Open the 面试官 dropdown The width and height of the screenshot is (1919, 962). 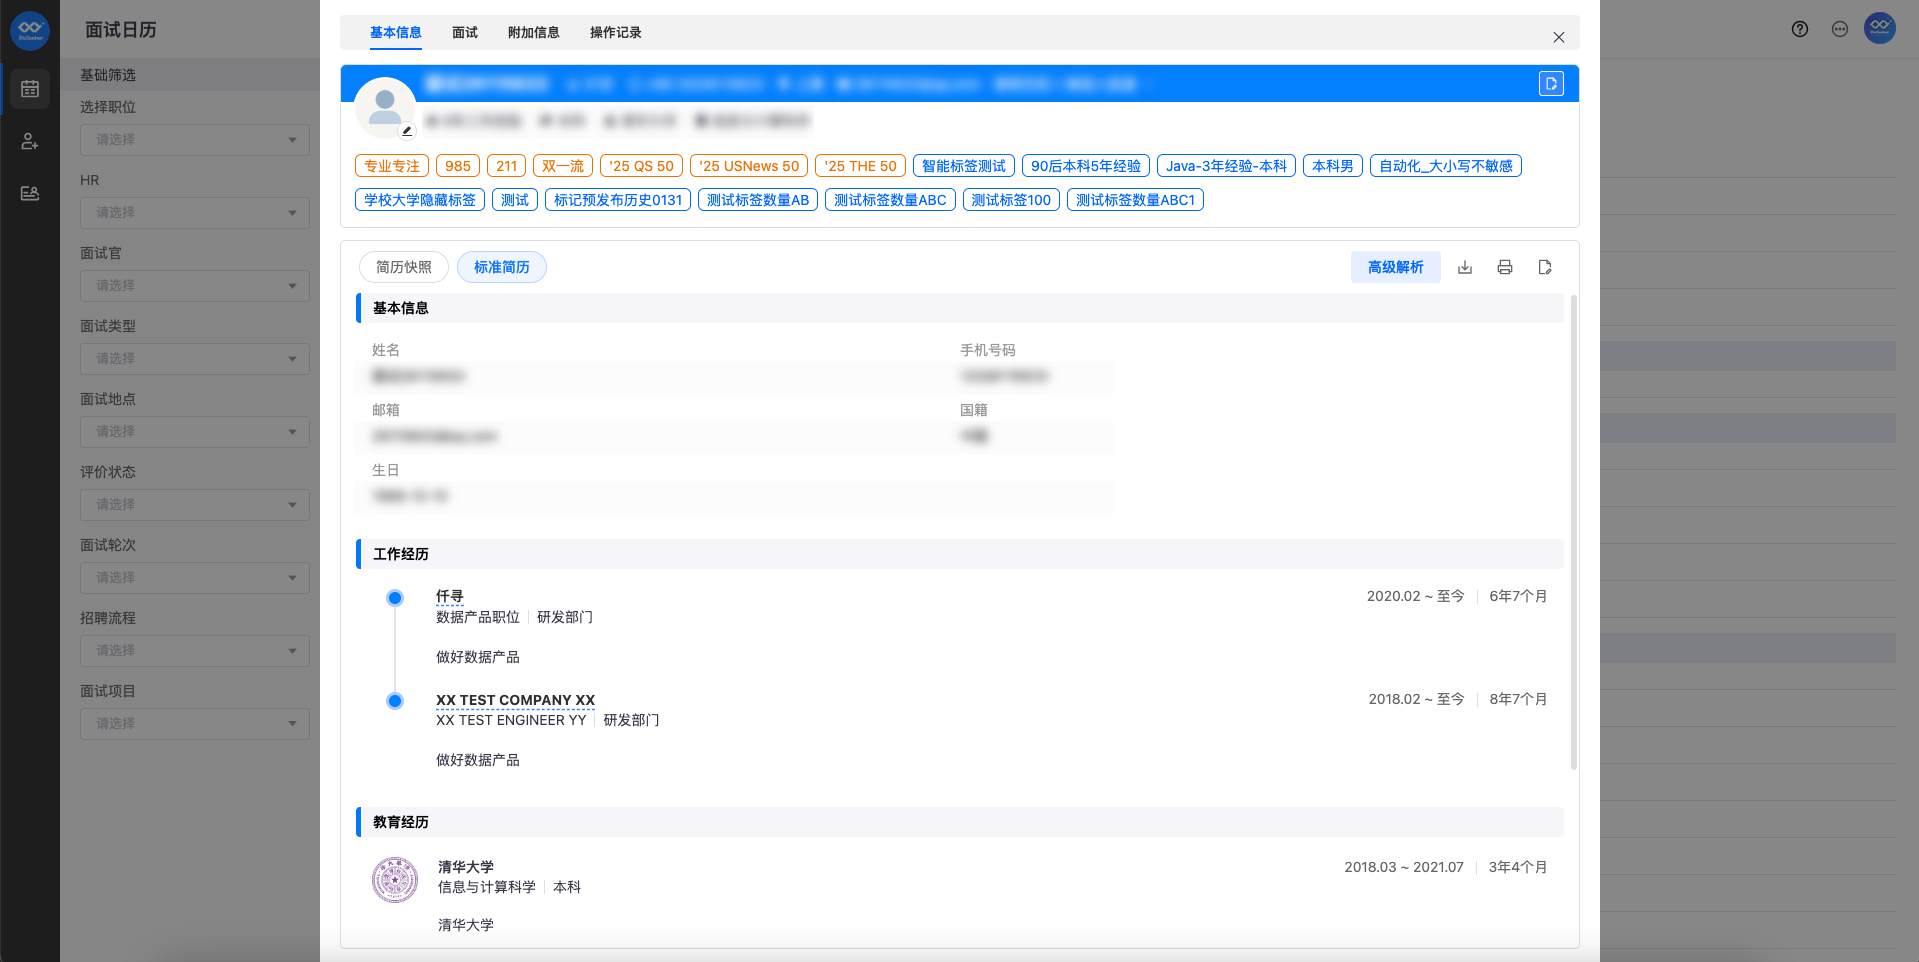[x=195, y=286]
